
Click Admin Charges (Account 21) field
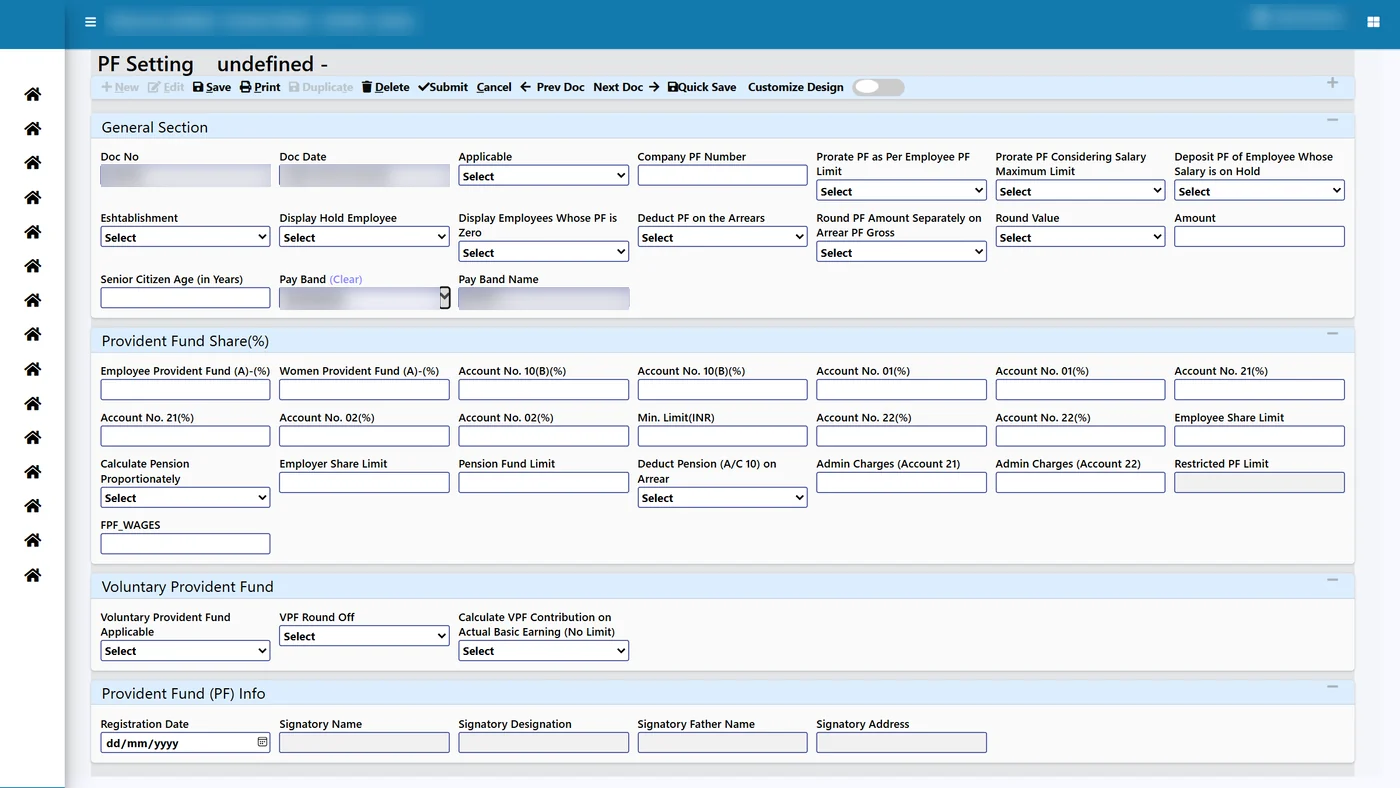coord(901,482)
